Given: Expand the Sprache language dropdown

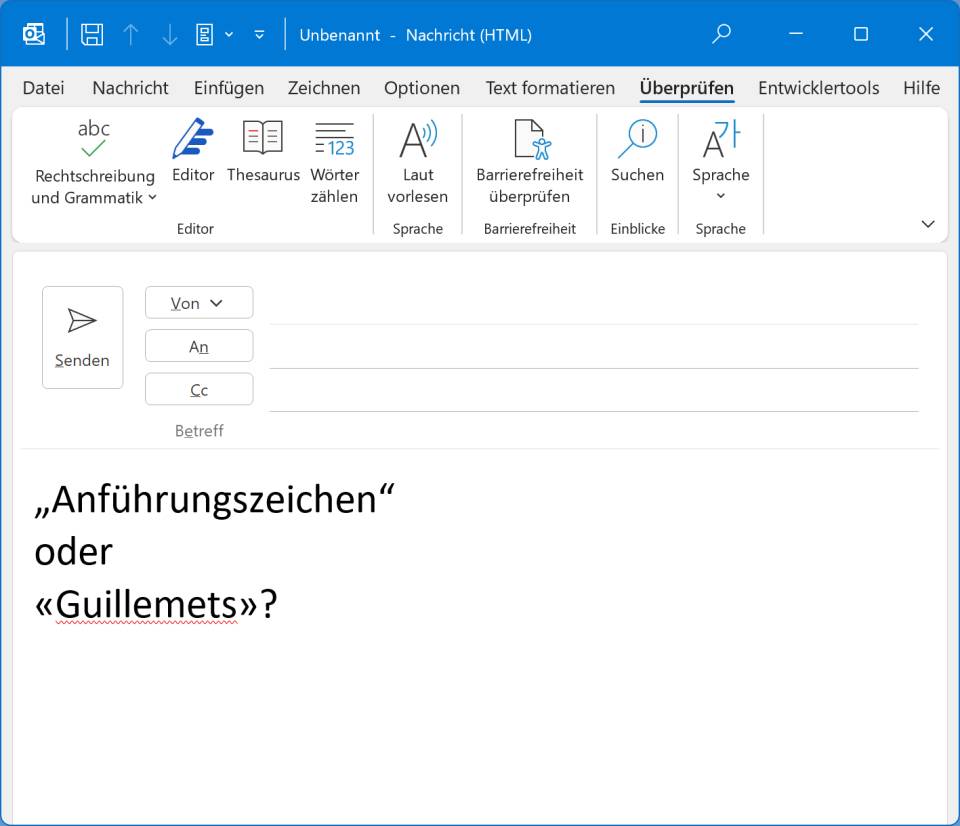Looking at the screenshot, I should pyautogui.click(x=720, y=160).
